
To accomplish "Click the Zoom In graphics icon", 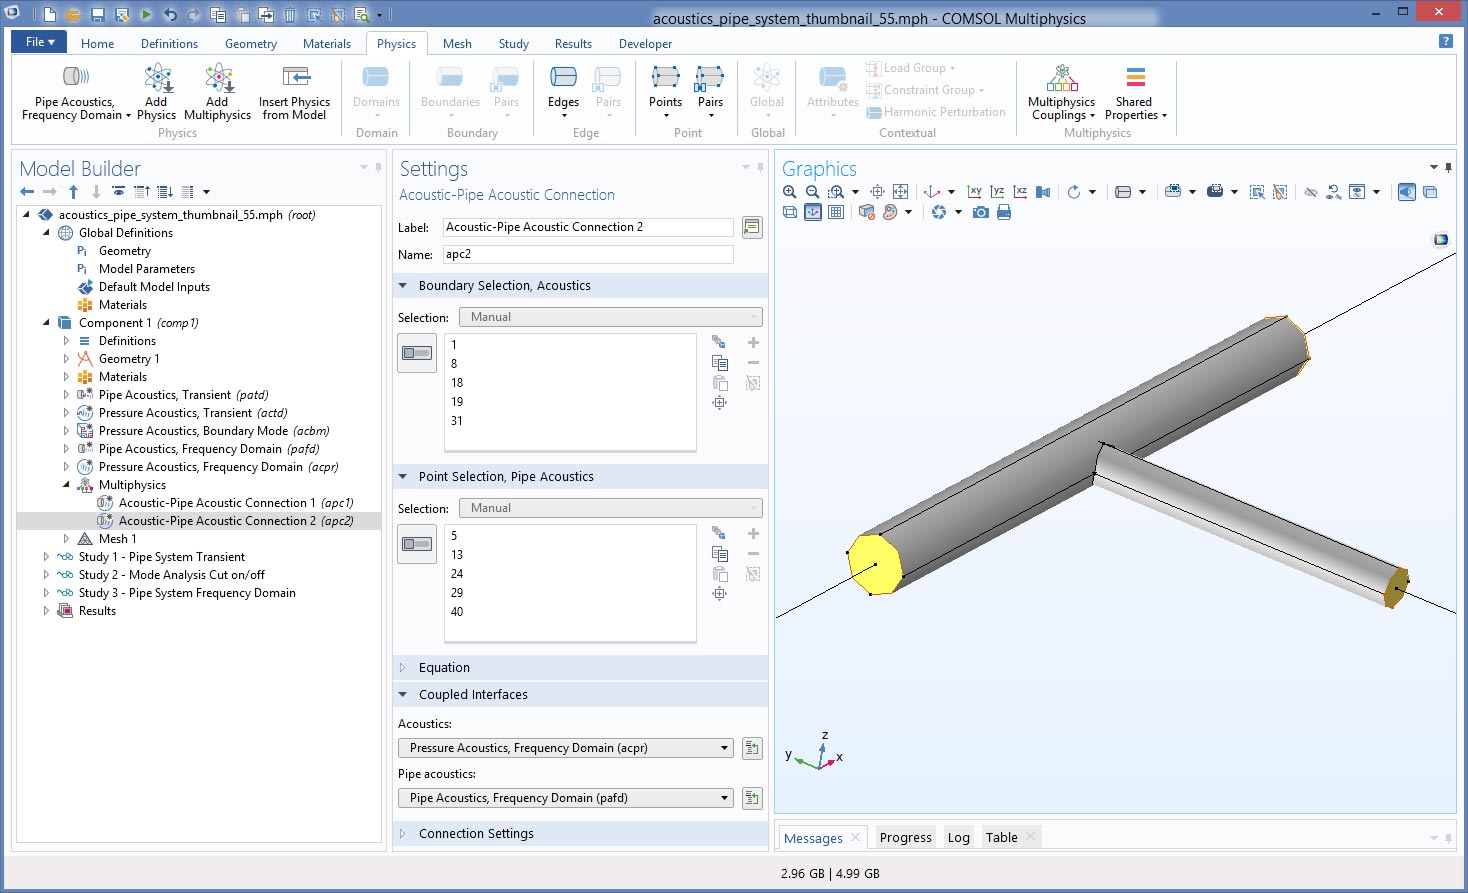I will 790,192.
